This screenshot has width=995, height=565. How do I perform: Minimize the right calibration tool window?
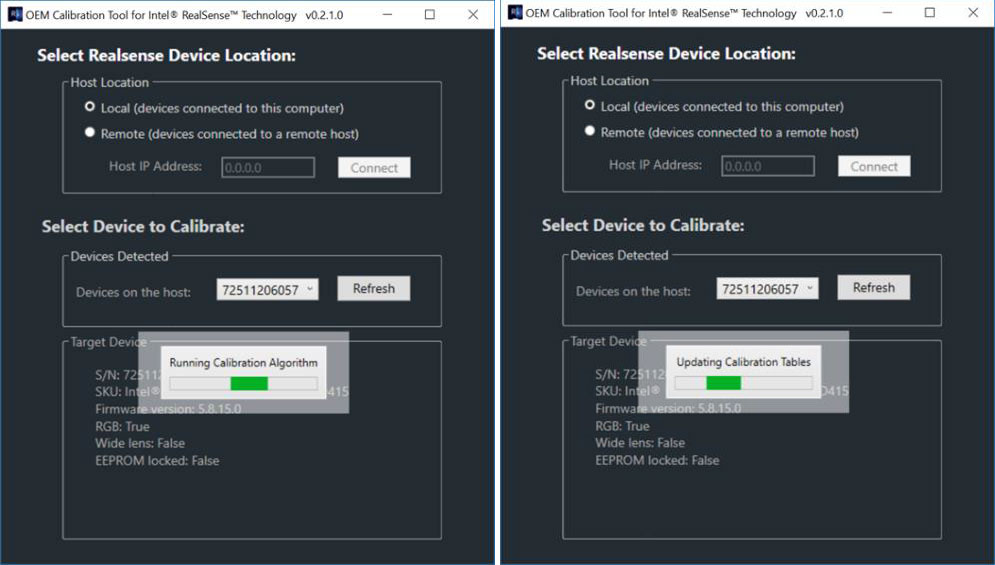click(886, 13)
